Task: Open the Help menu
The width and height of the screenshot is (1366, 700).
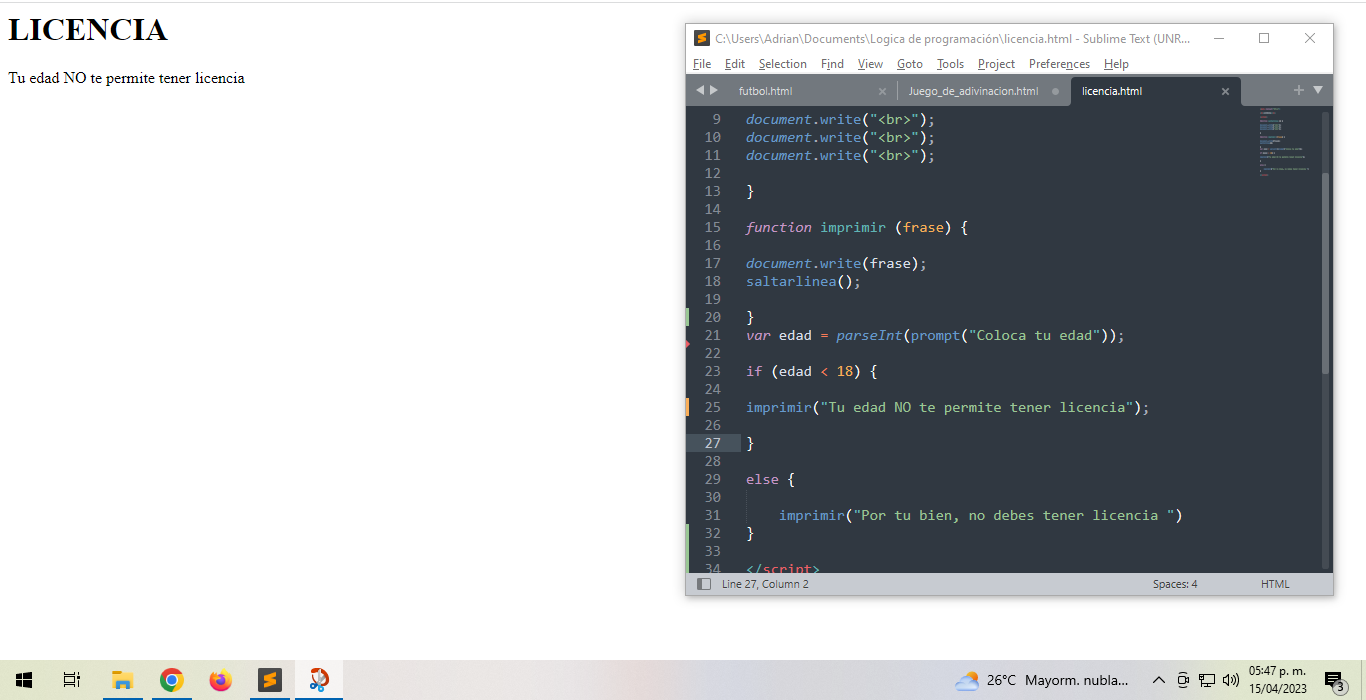Action: click(x=1116, y=64)
